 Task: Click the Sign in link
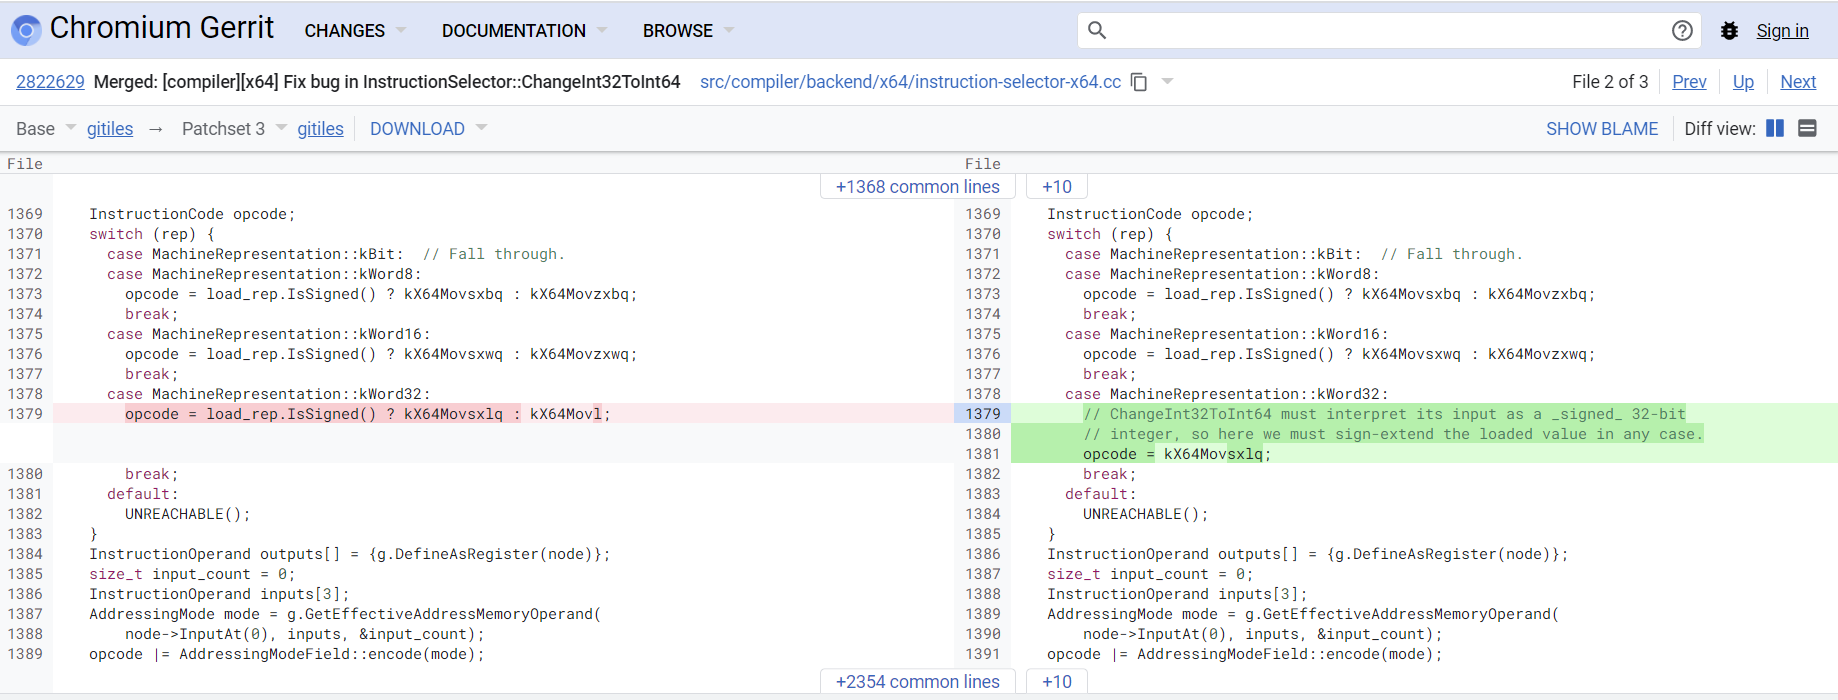pyautogui.click(x=1782, y=31)
